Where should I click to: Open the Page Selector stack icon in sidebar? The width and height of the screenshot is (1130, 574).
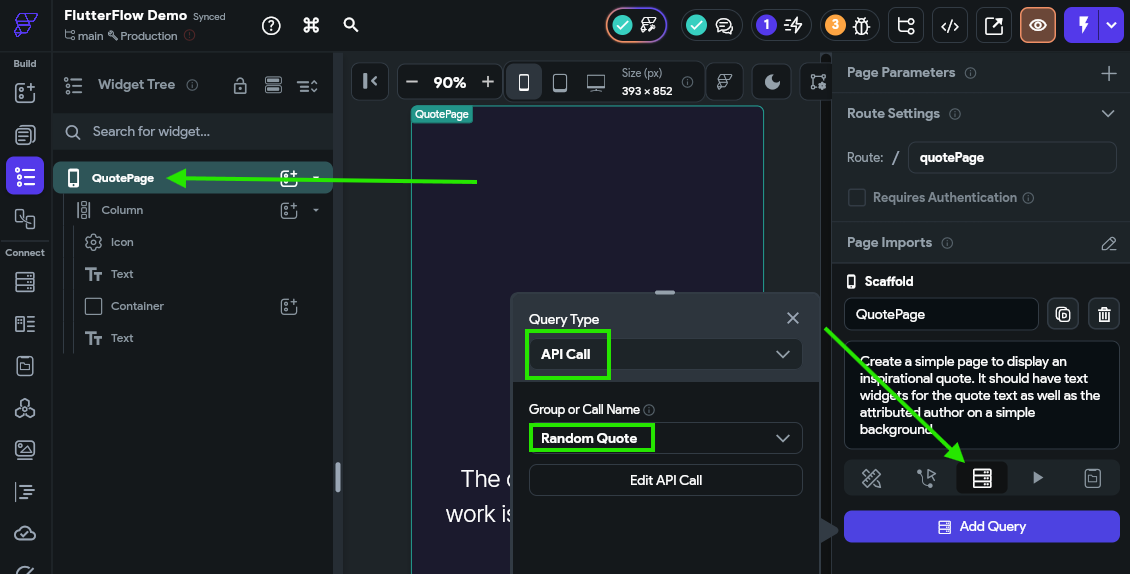coord(25,135)
